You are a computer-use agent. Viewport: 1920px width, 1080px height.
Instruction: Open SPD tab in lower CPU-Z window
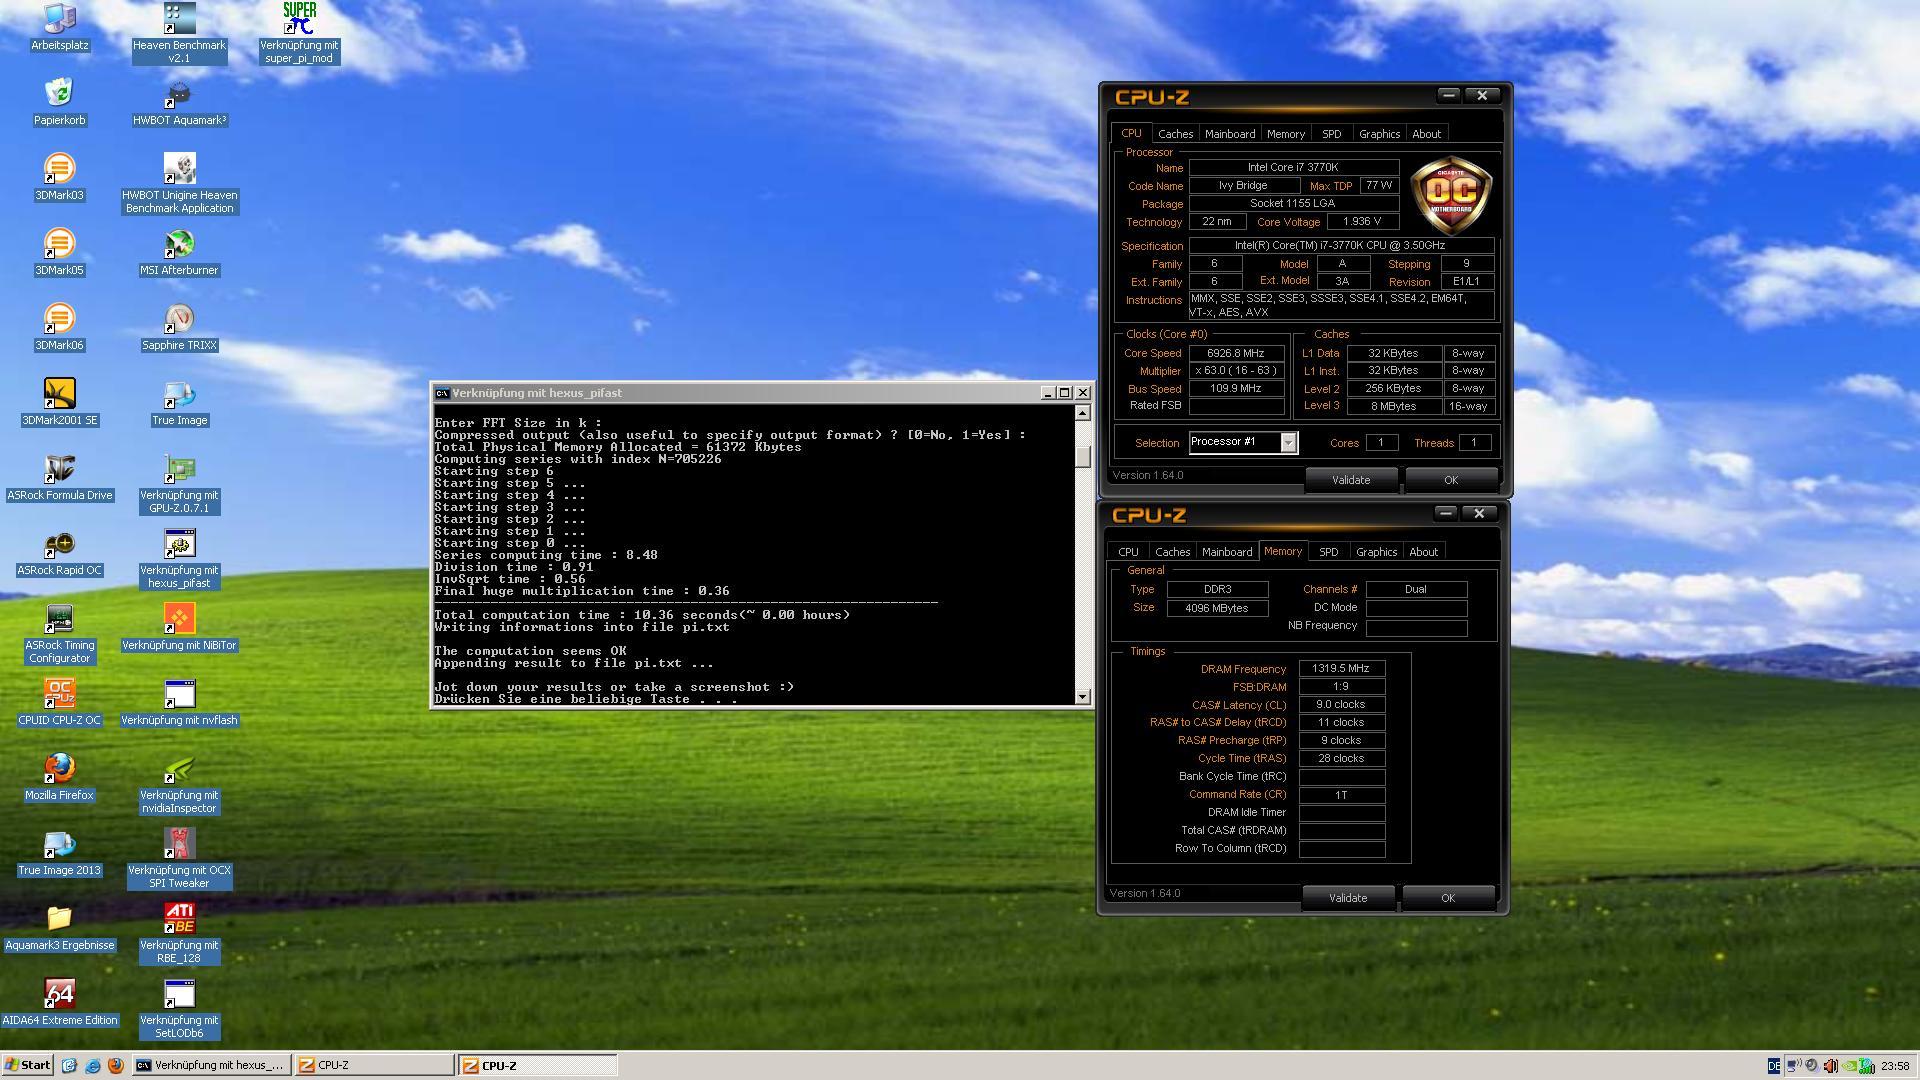point(1328,552)
